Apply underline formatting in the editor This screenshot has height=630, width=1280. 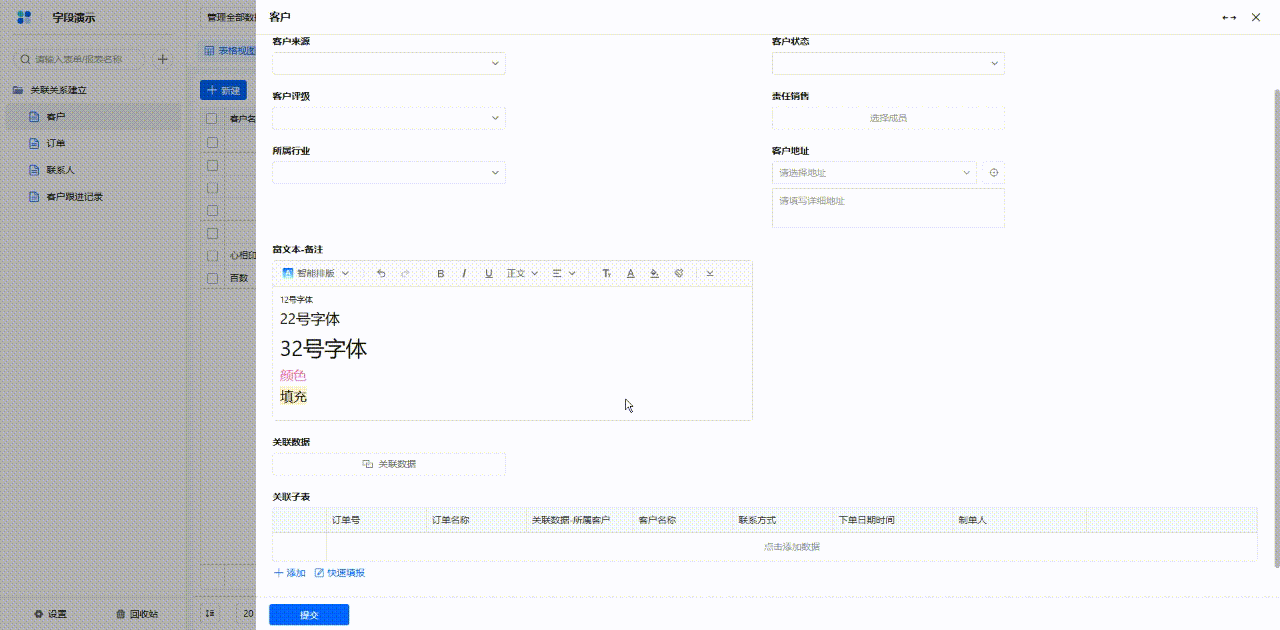coord(489,273)
